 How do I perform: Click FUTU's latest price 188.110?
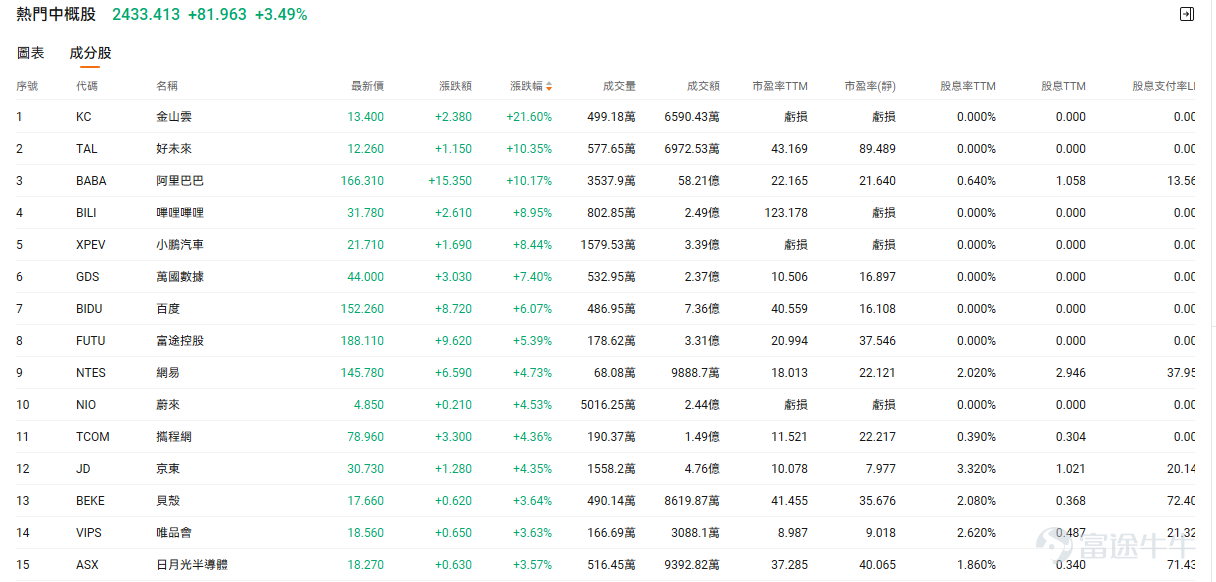[362, 341]
